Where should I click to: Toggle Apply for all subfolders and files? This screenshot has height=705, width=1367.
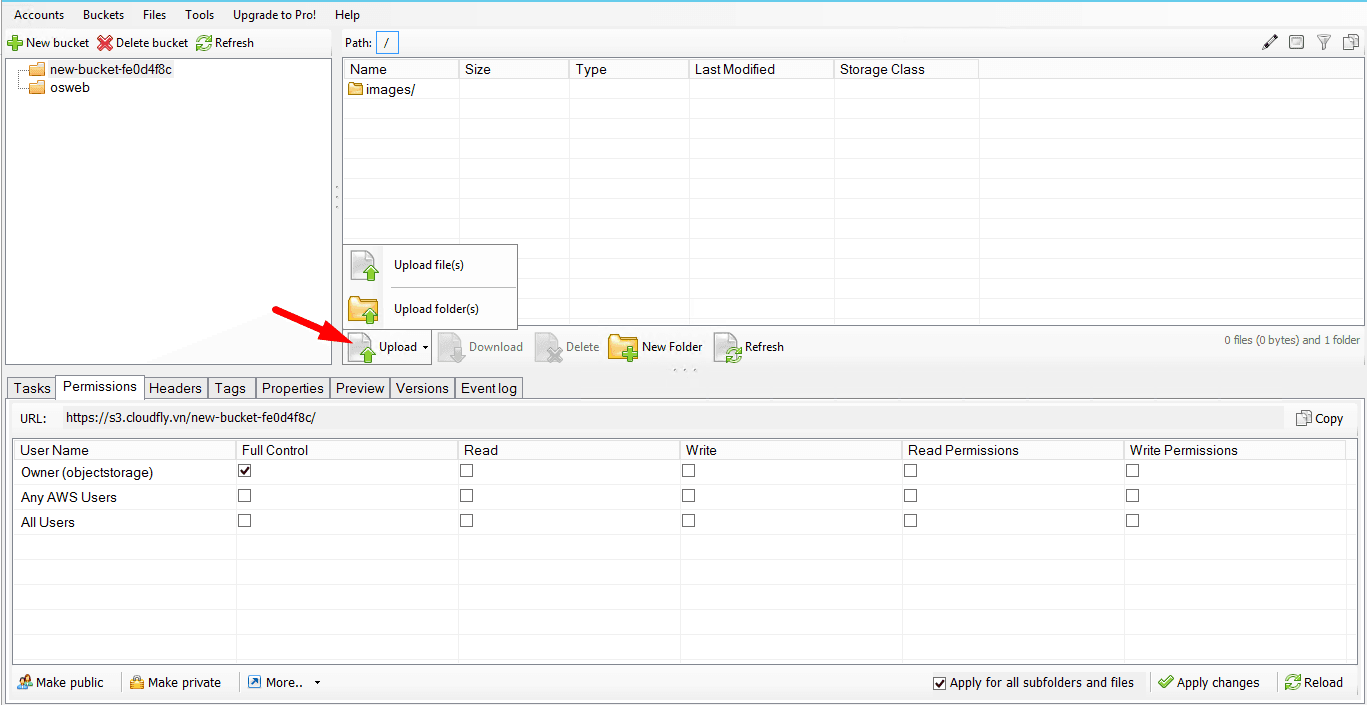pyautogui.click(x=939, y=683)
